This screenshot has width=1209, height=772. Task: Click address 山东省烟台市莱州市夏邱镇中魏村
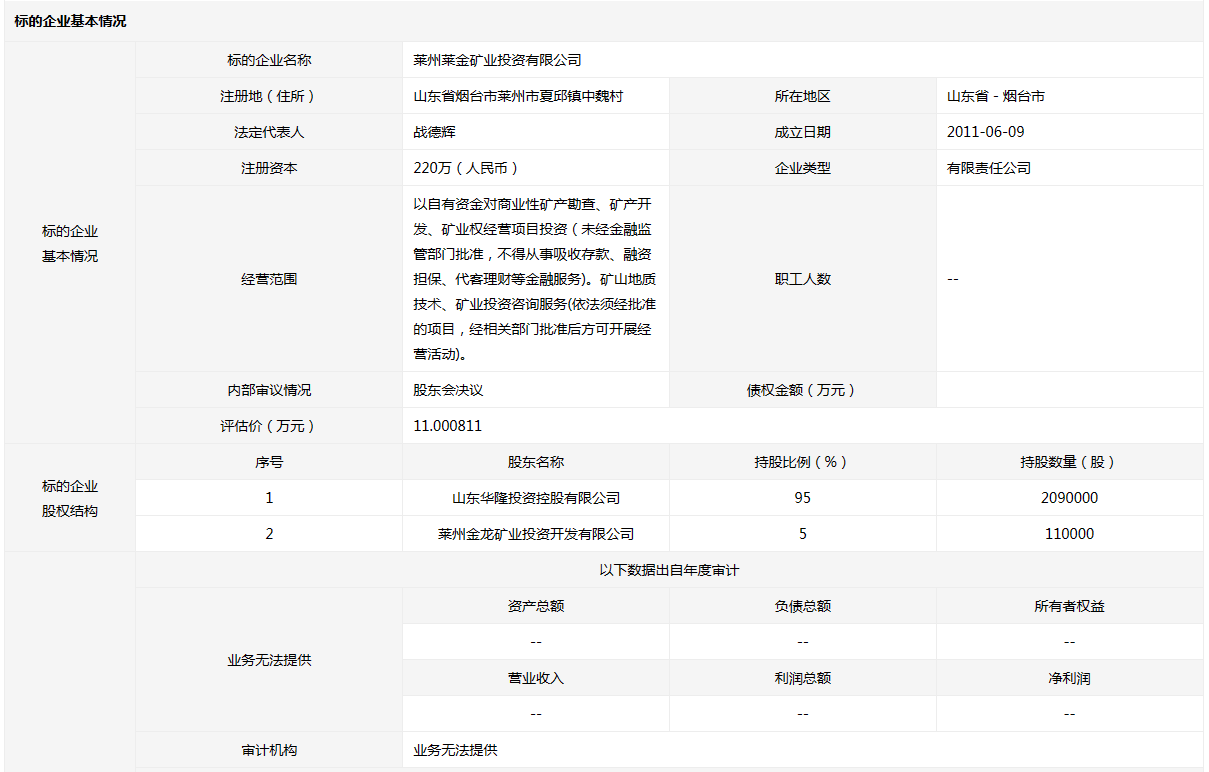pyautogui.click(x=518, y=96)
